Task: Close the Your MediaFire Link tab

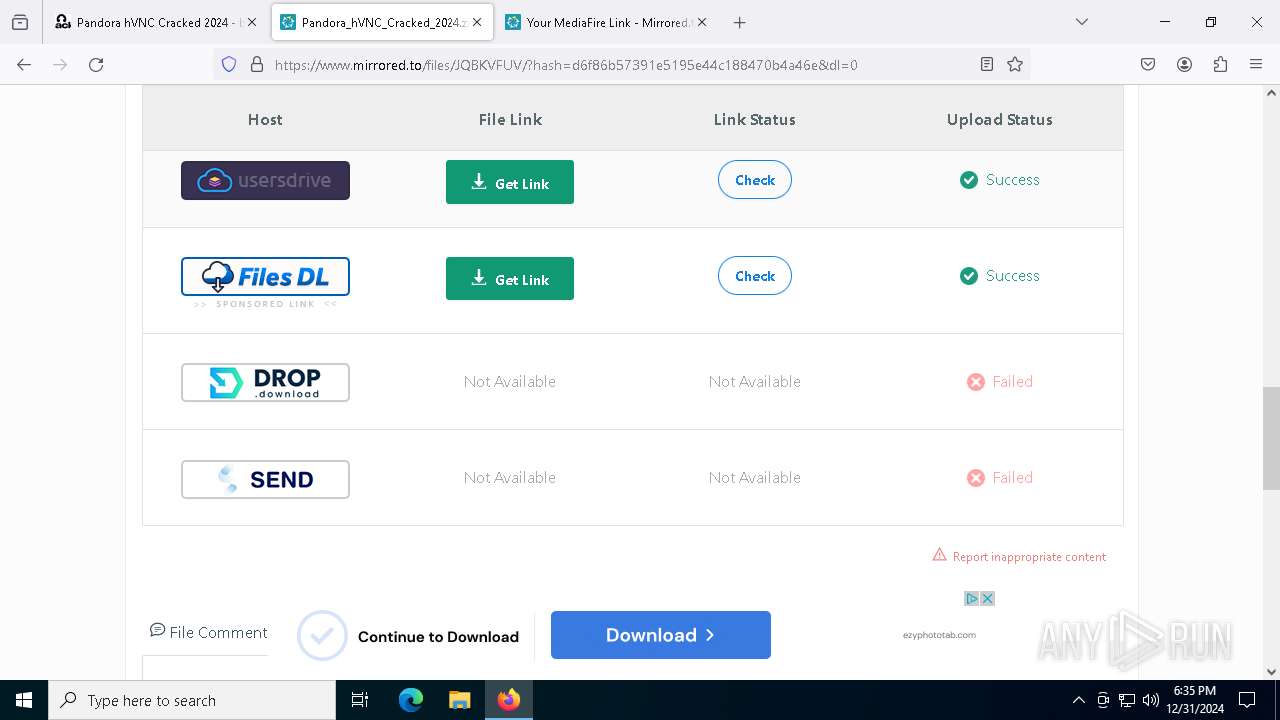Action: 702,22
